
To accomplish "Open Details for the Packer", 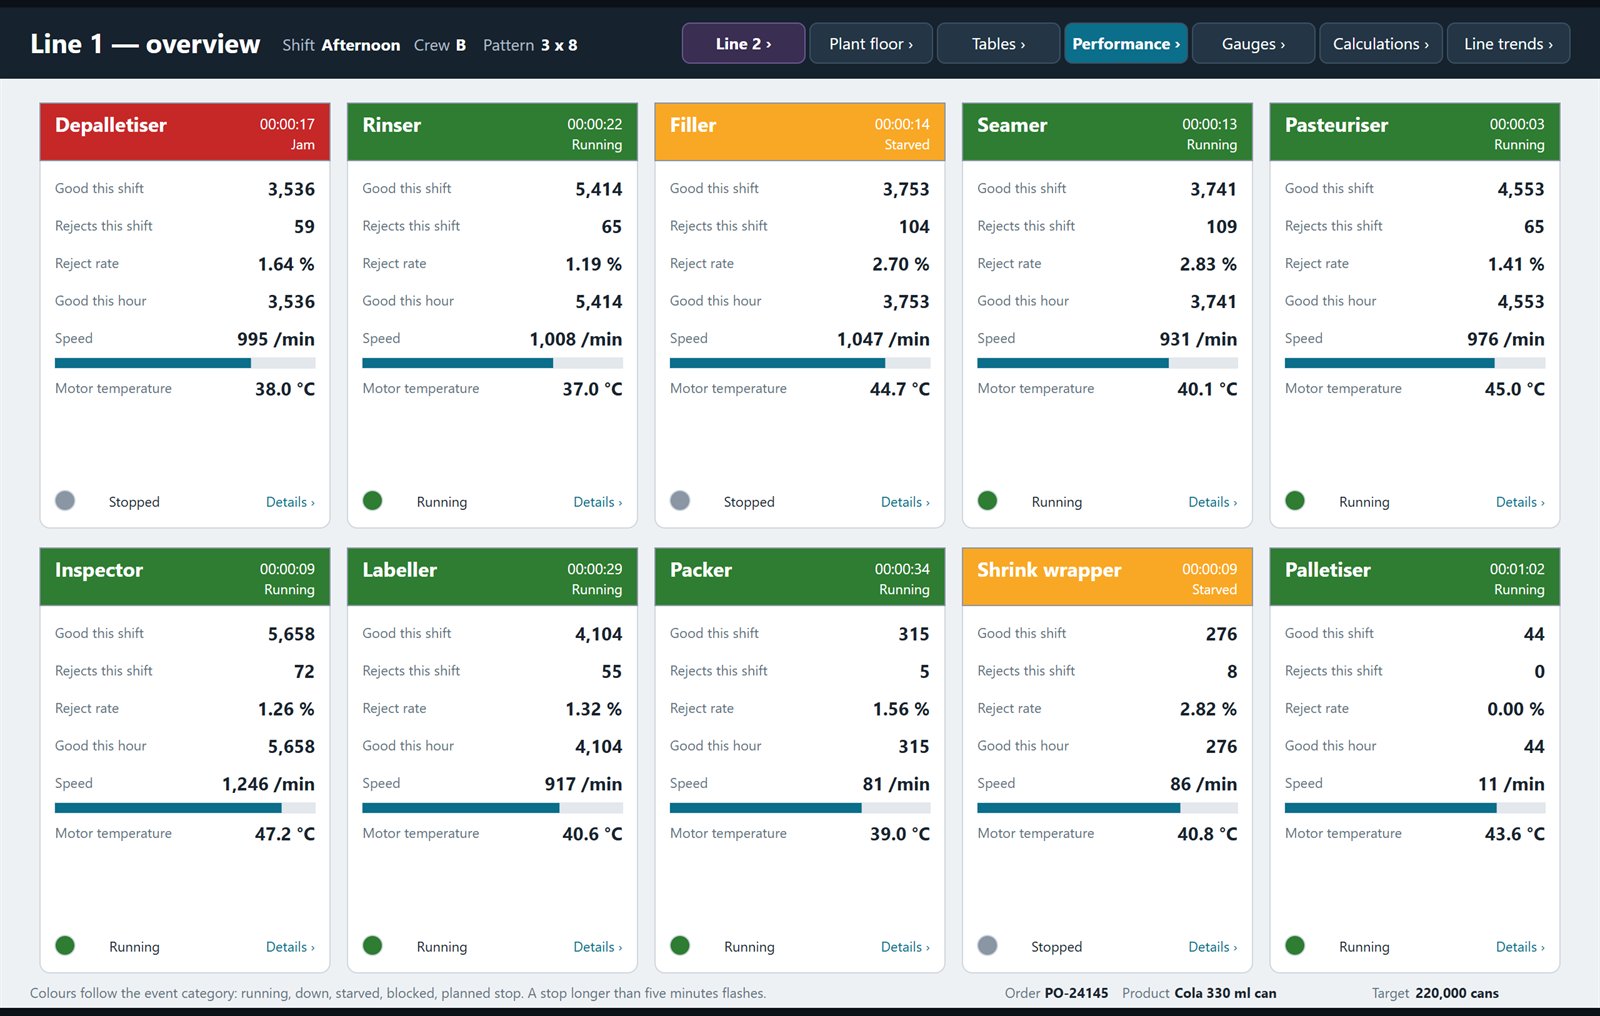I will point(905,947).
